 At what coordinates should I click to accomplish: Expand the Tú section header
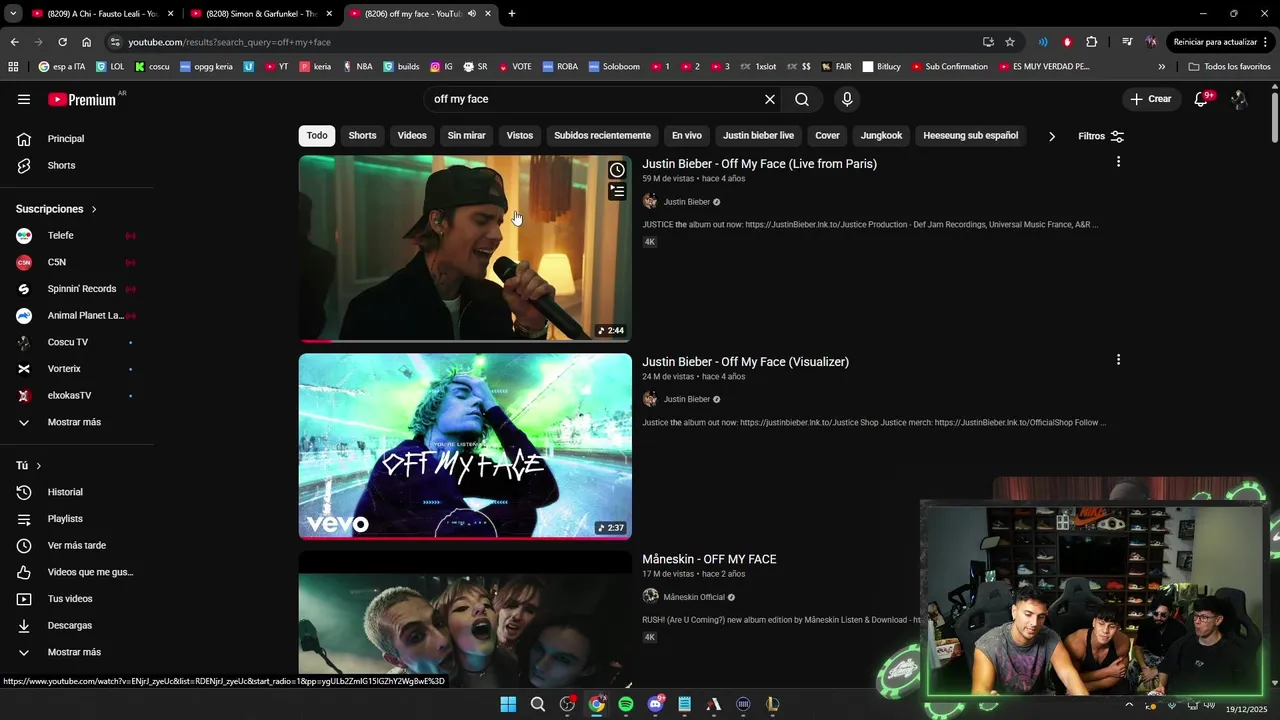pyautogui.click(x=29, y=466)
